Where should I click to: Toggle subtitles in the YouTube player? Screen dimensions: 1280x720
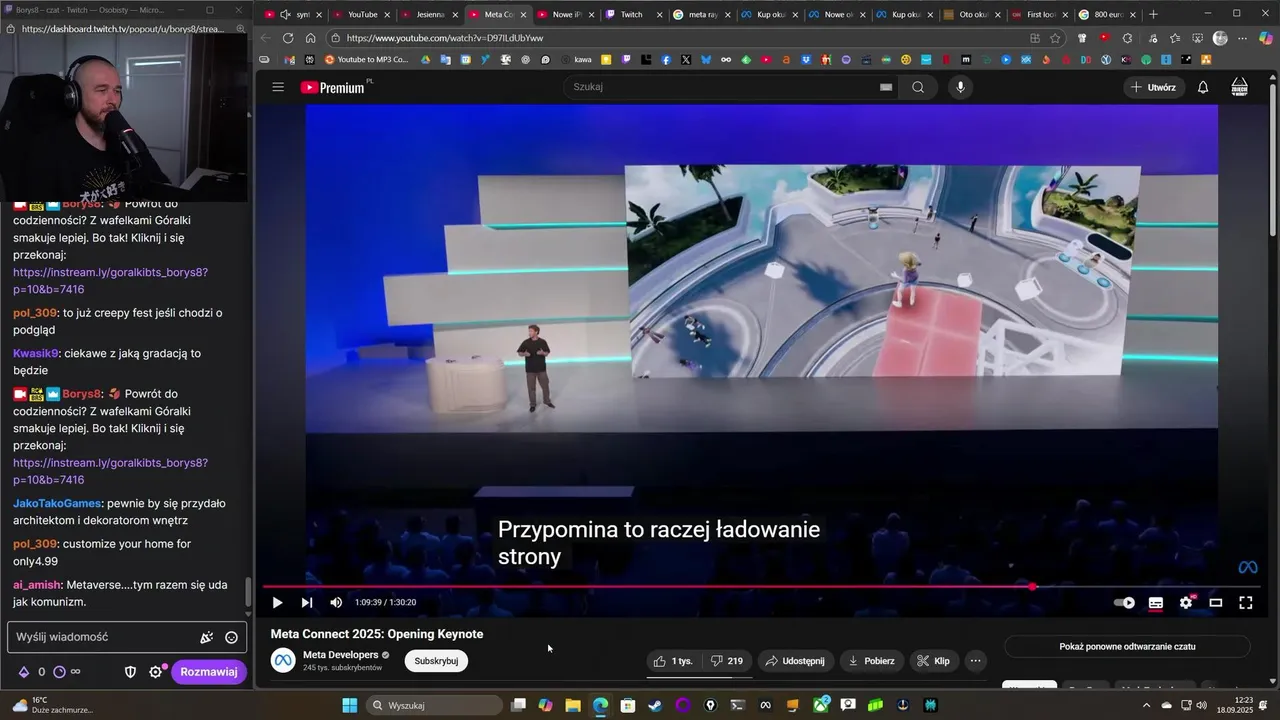tap(1156, 603)
